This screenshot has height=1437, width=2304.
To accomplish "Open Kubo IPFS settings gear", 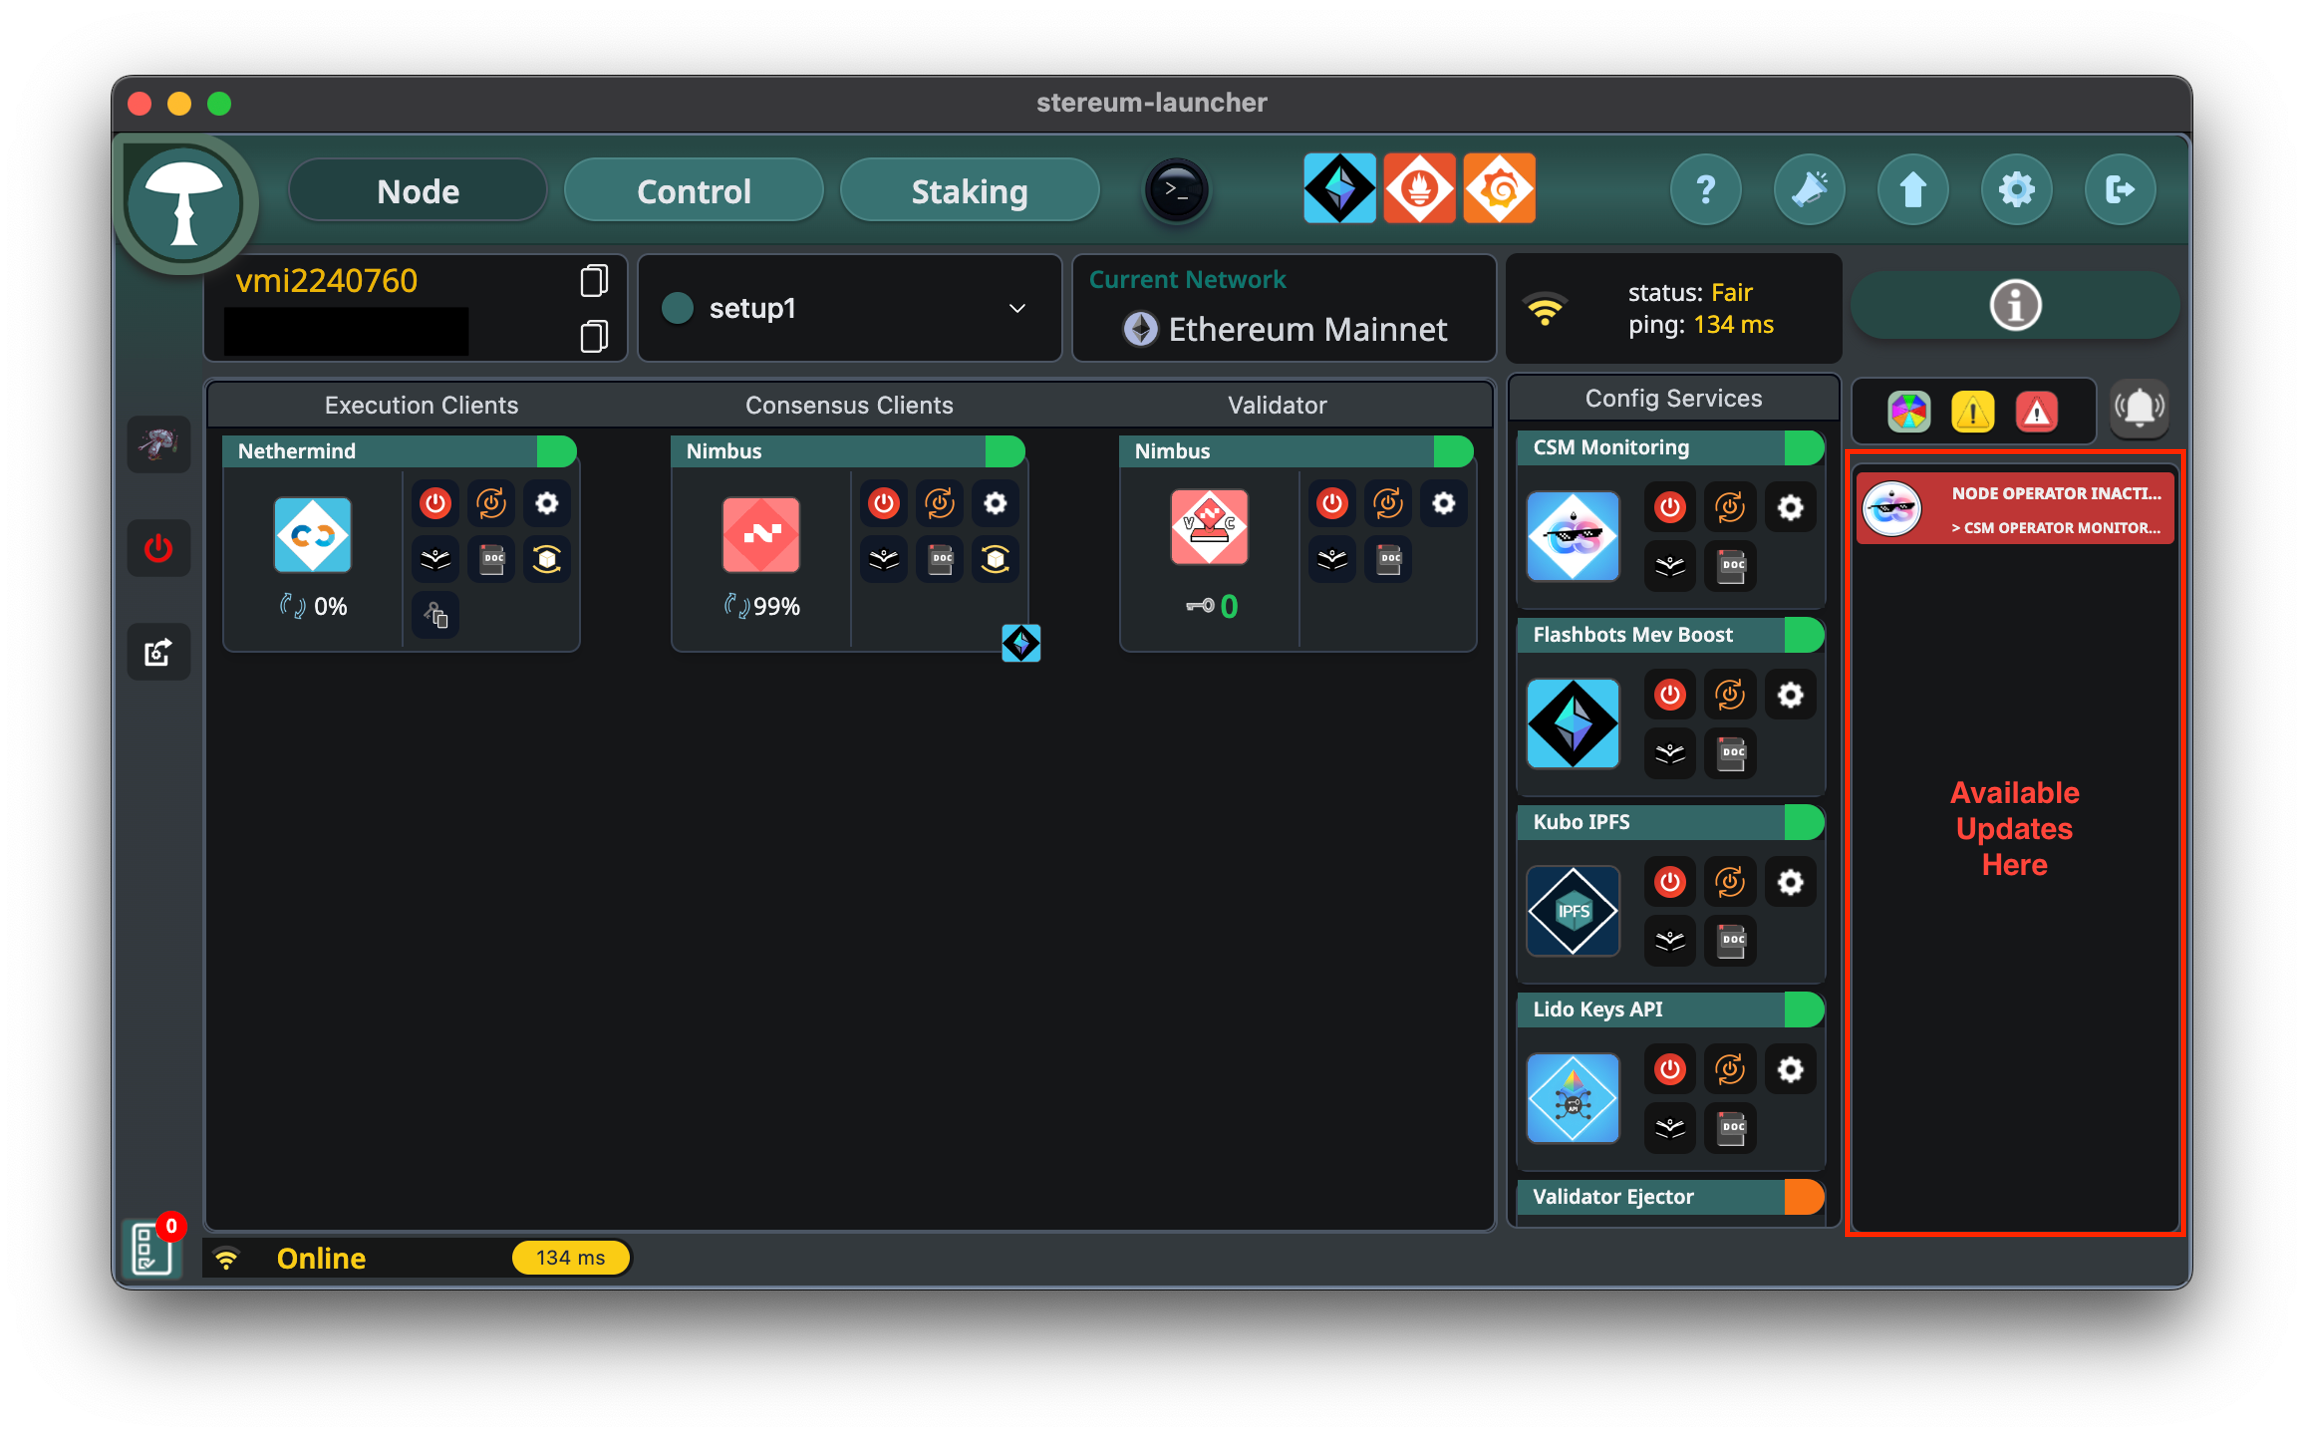I will [x=1790, y=882].
